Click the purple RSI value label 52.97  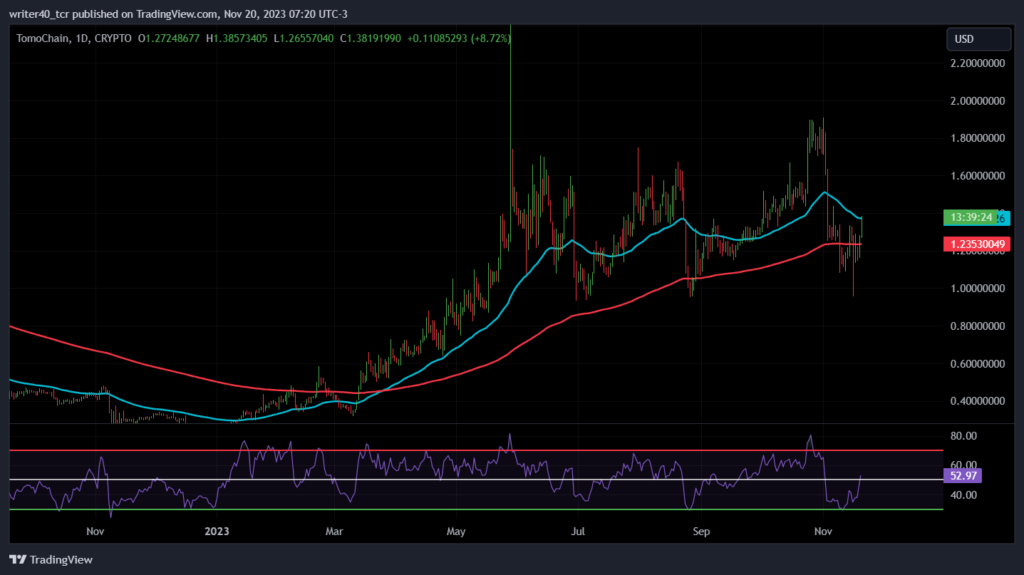click(963, 476)
